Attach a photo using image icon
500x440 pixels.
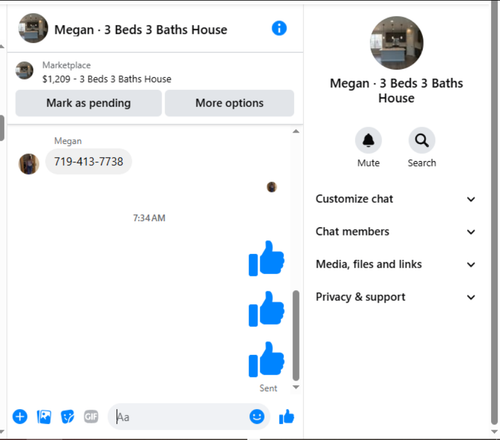click(x=44, y=417)
